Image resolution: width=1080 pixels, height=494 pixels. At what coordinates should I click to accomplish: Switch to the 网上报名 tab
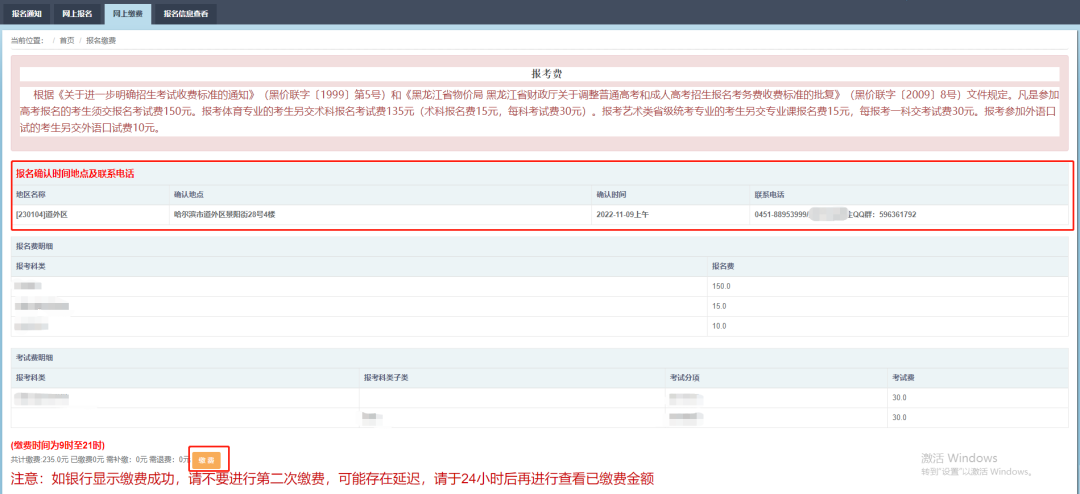coord(77,13)
